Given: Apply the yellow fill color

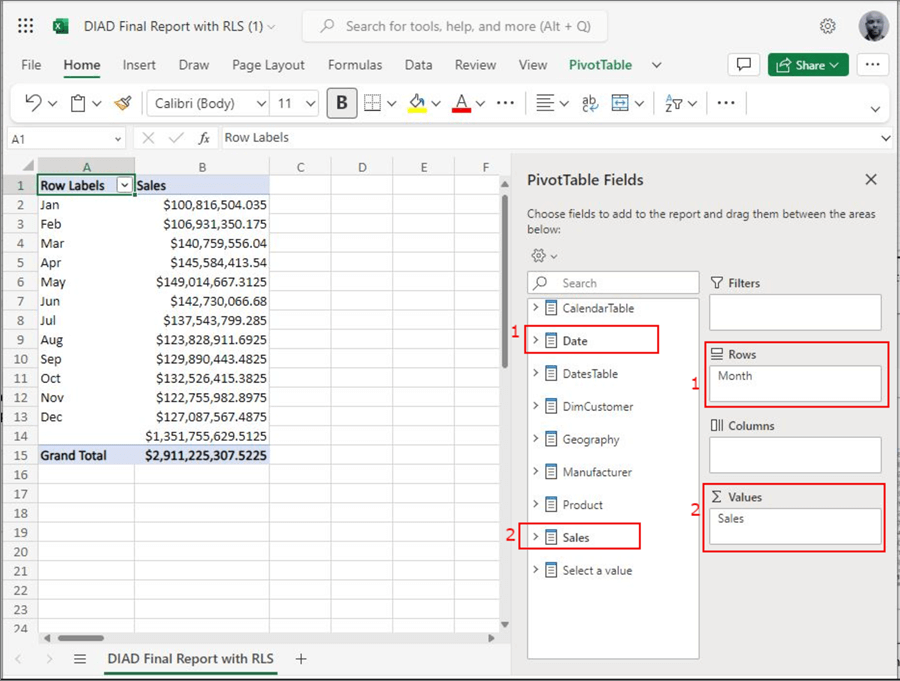Looking at the screenshot, I should (x=417, y=103).
